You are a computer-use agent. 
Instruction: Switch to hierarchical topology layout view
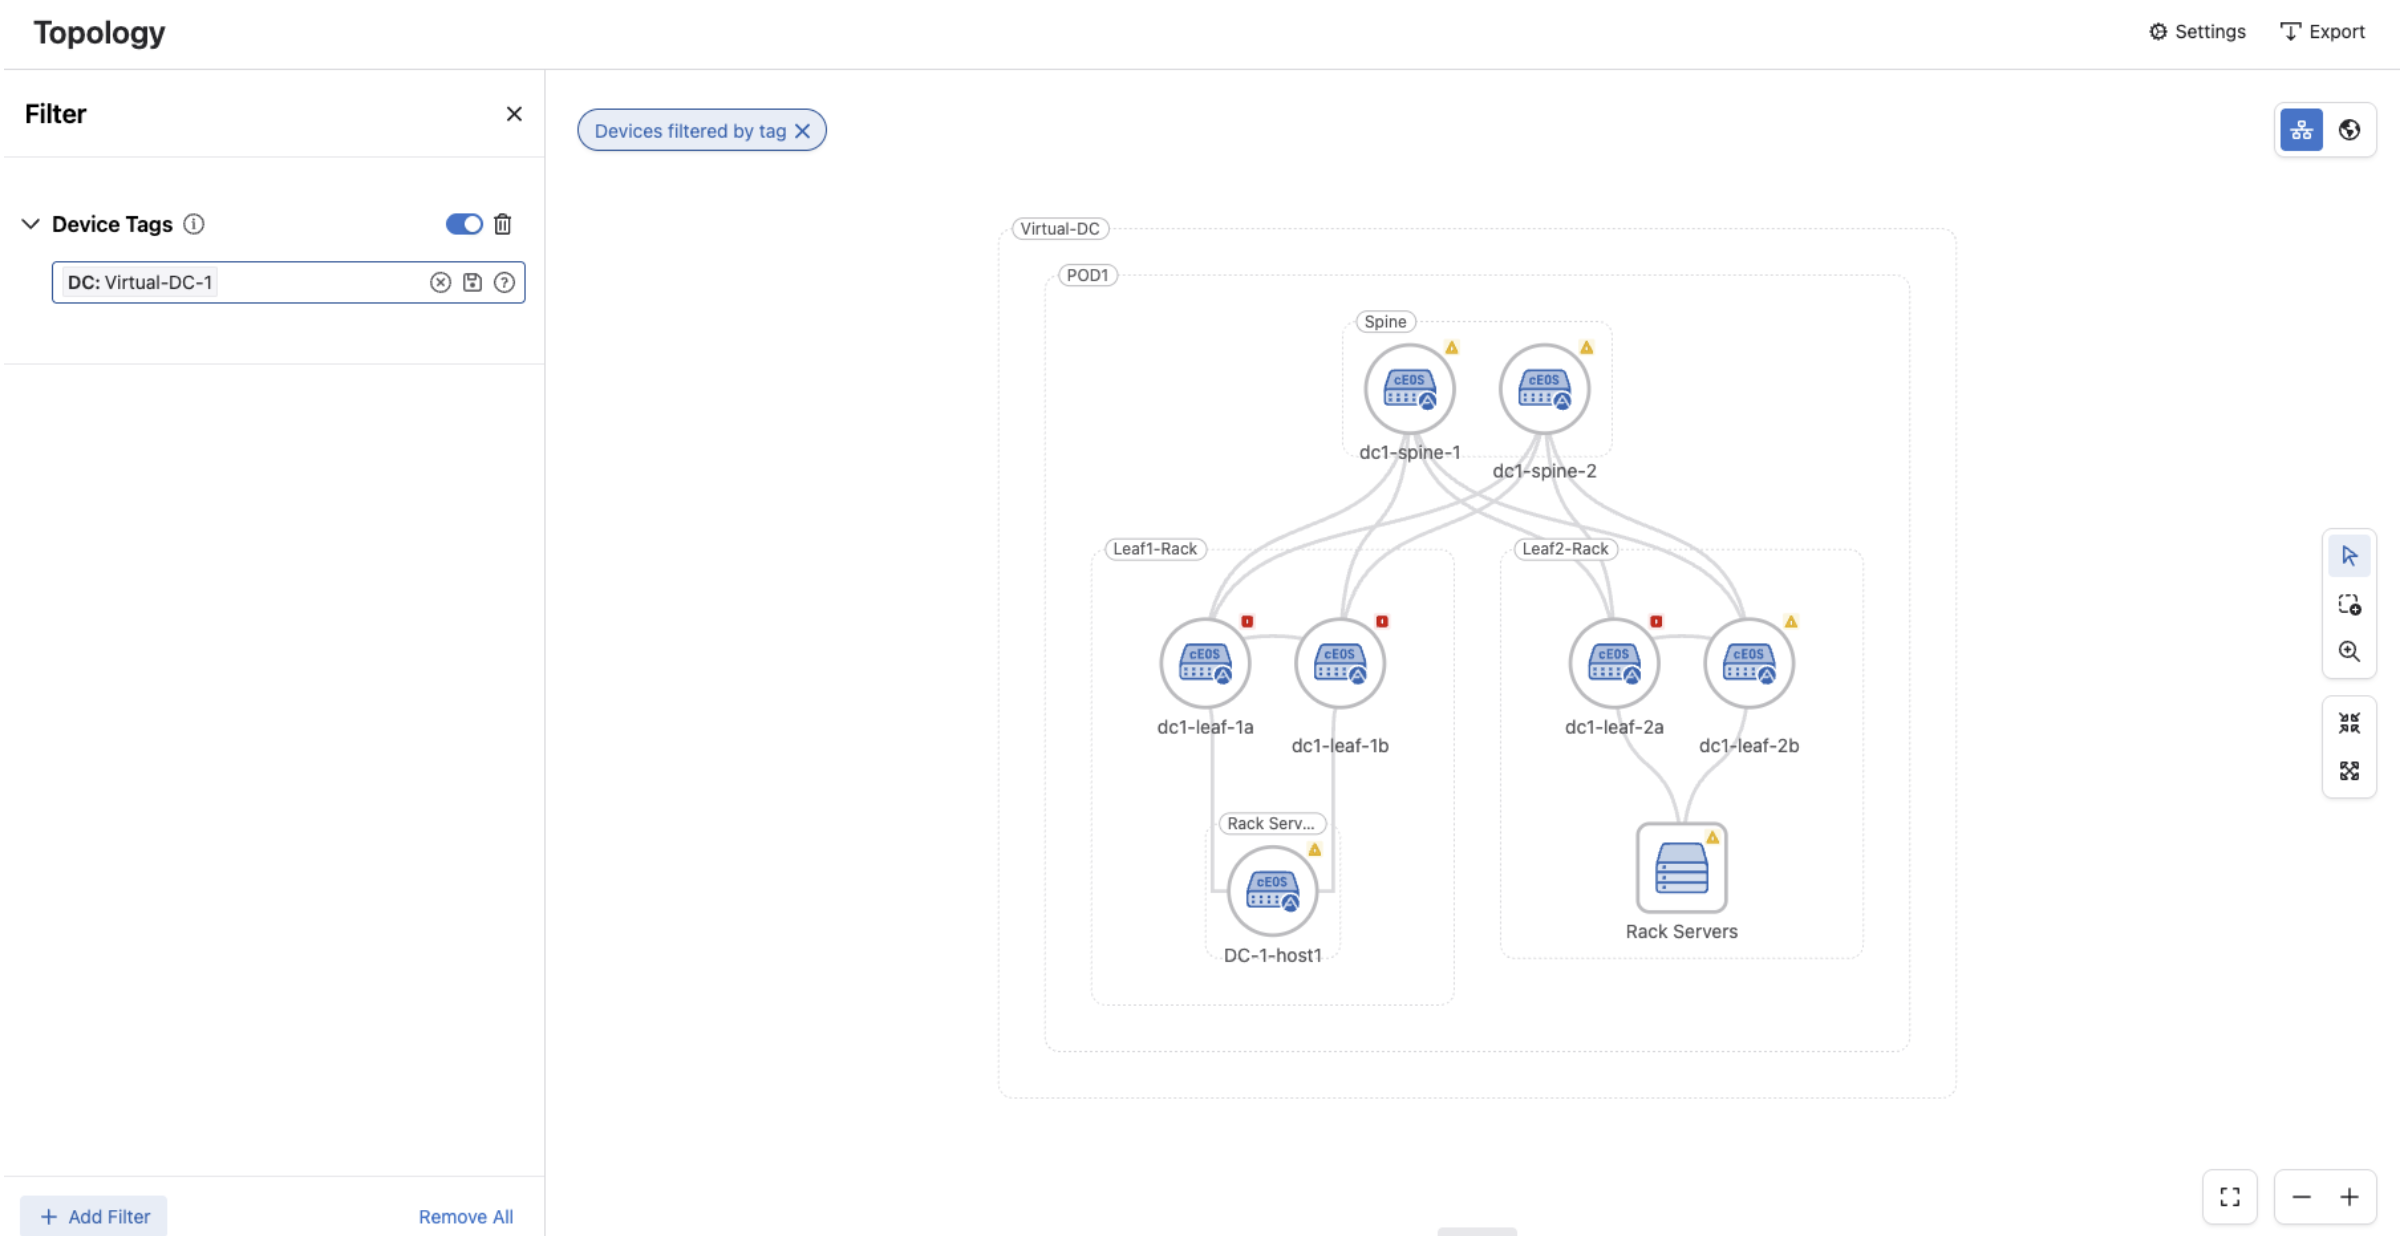click(2301, 130)
